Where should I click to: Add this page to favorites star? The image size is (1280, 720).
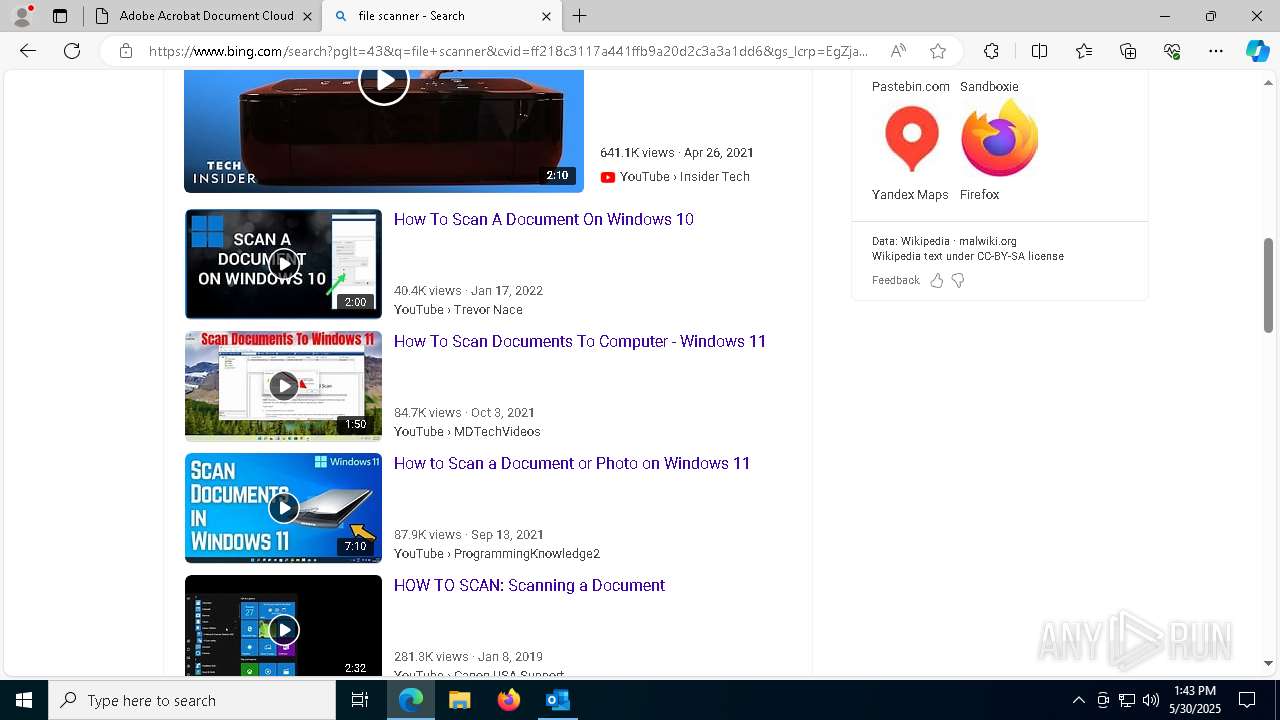pyautogui.click(x=937, y=51)
